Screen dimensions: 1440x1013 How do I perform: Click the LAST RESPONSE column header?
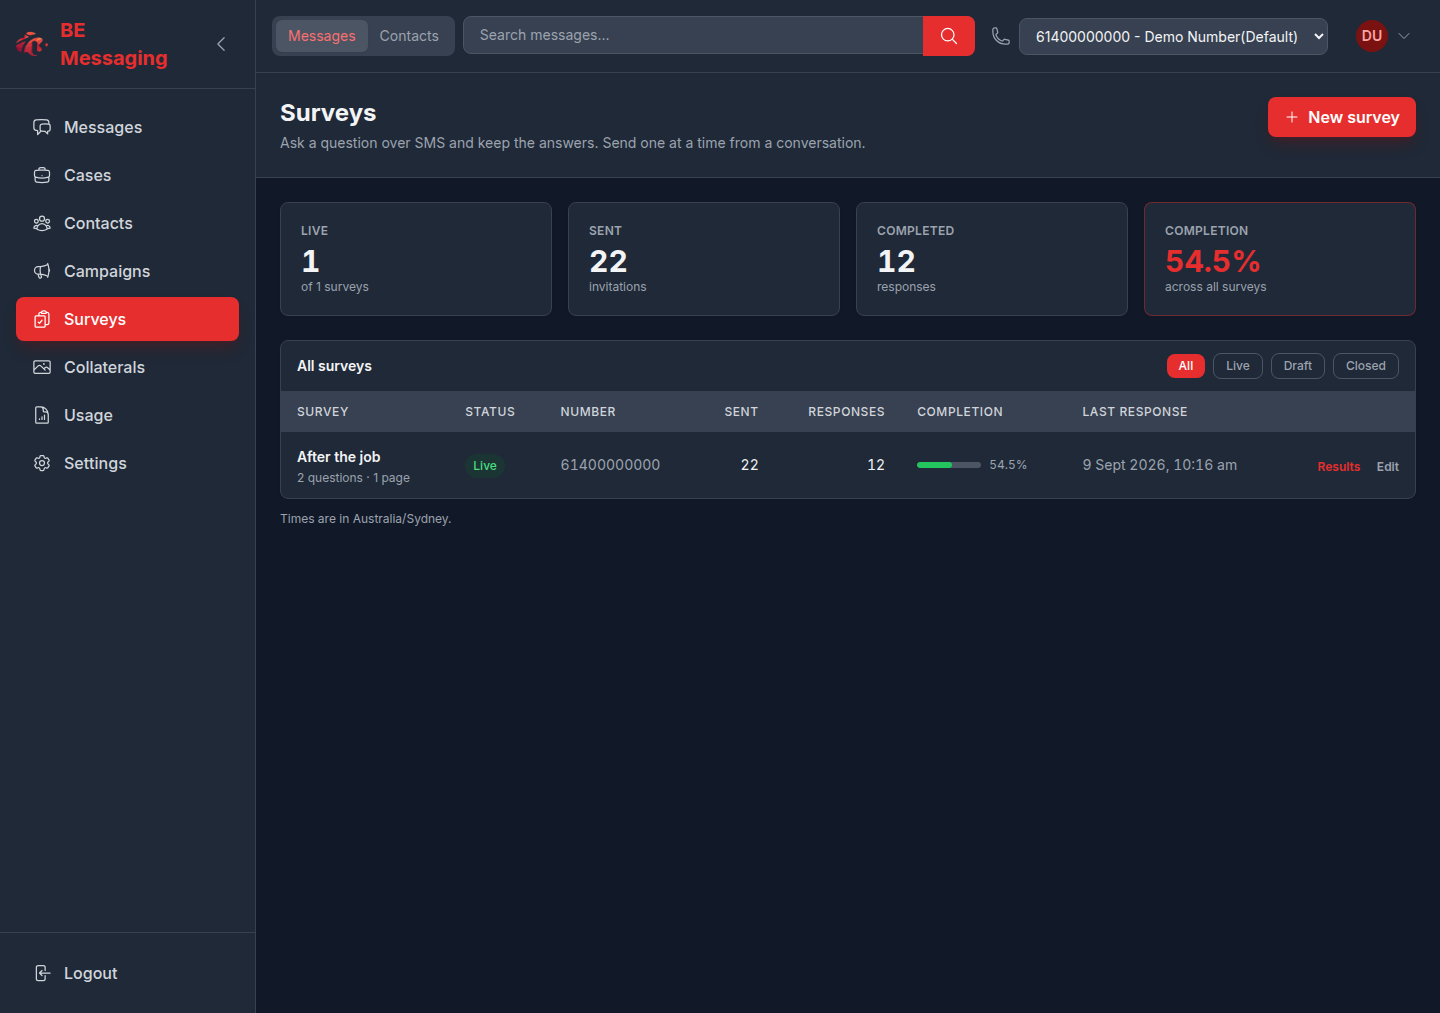[1135, 412]
